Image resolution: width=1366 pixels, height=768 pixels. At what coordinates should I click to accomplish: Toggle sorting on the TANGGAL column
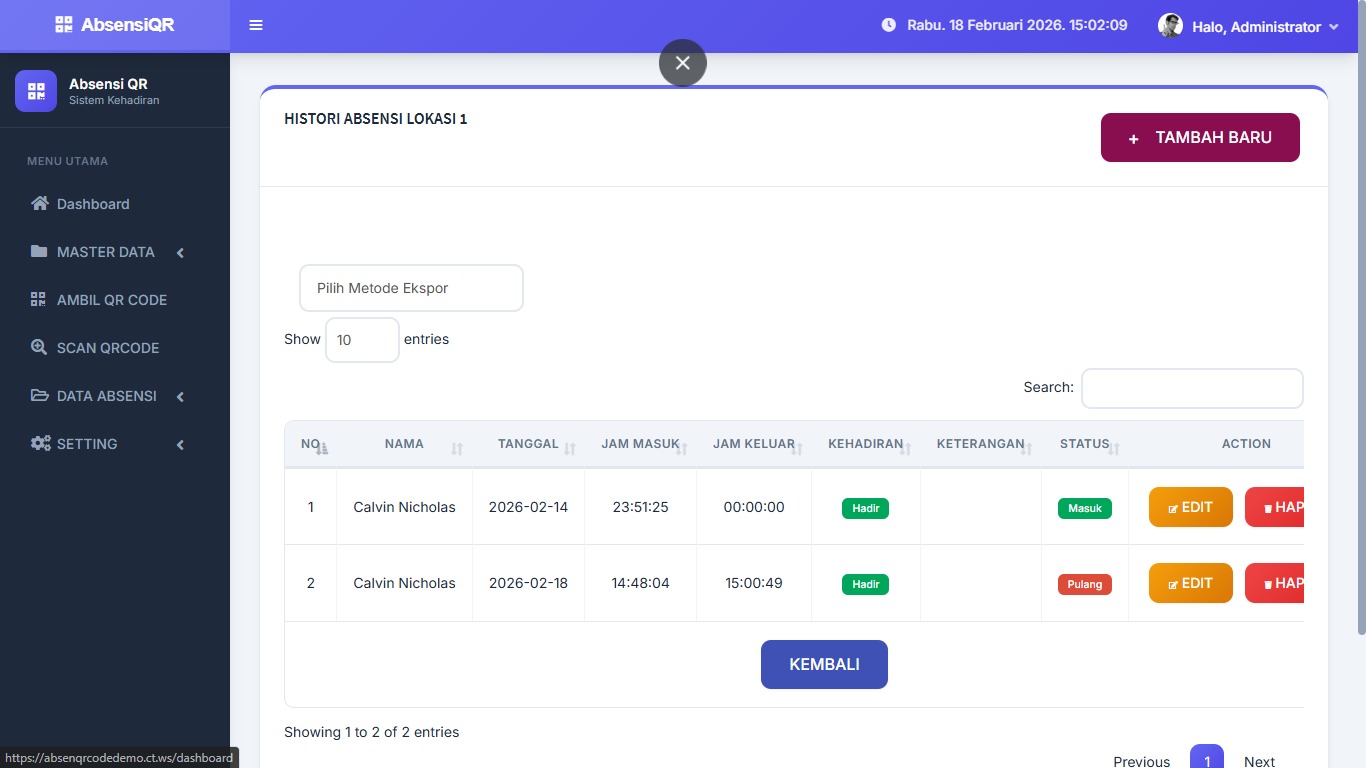pos(528,444)
